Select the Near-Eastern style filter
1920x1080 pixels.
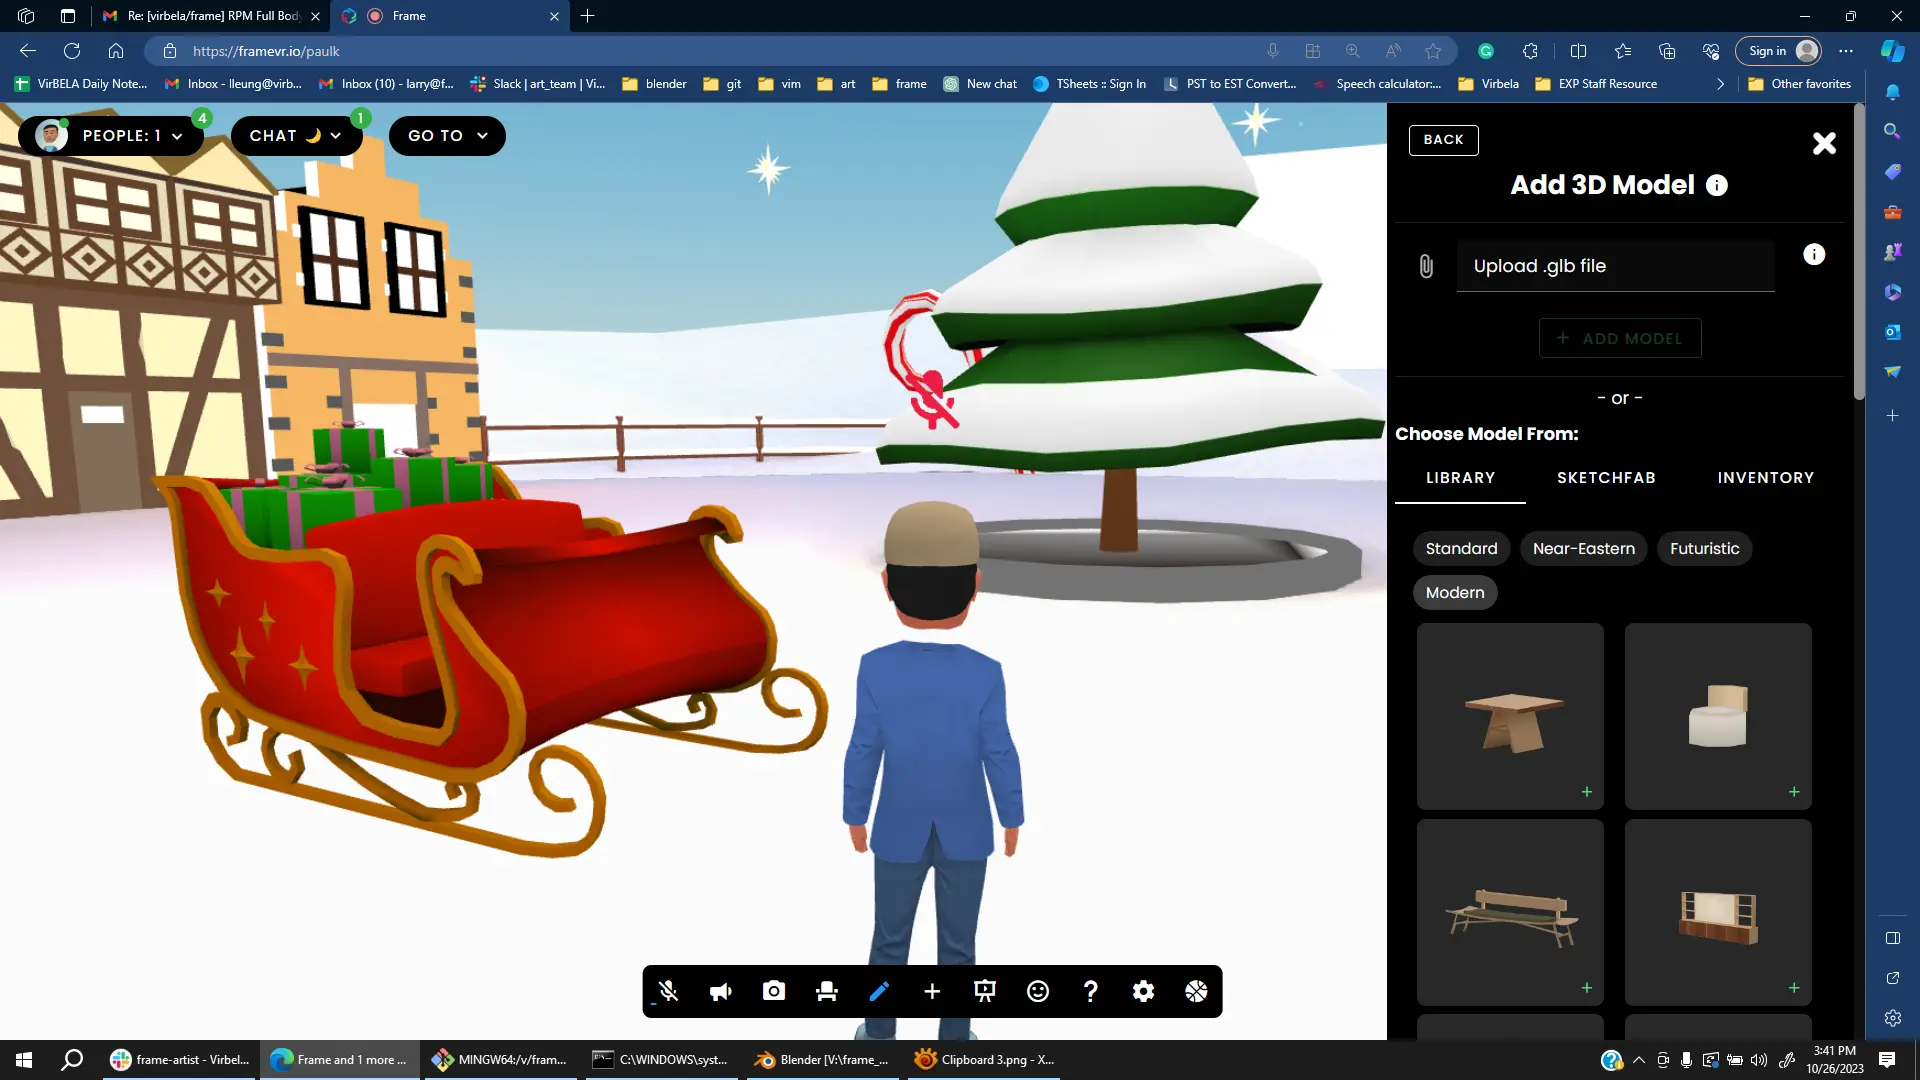1583,549
